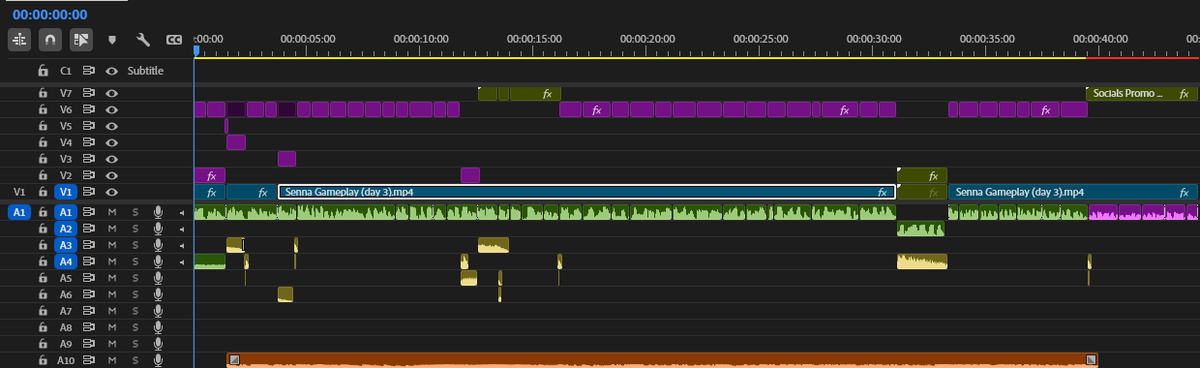Image resolution: width=1200 pixels, height=368 pixels.
Task: Toggle track targeting for V1
Action: (66, 191)
